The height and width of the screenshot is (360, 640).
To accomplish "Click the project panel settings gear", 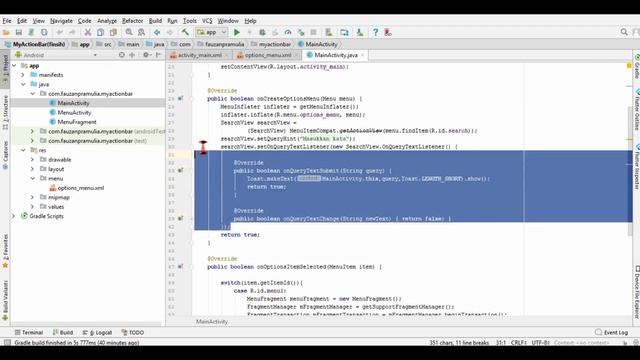I will coord(146,55).
